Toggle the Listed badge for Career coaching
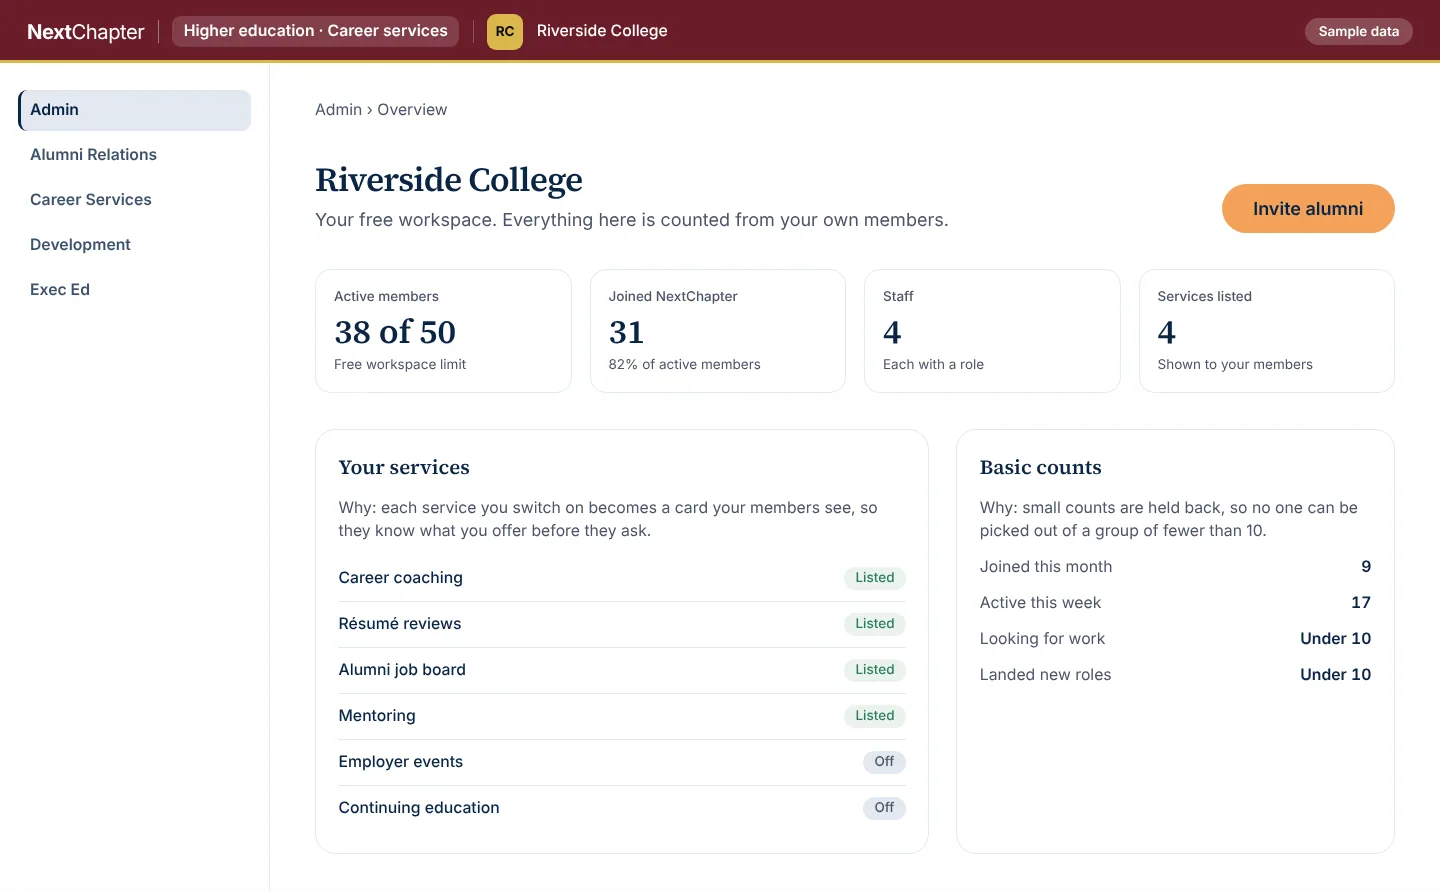 click(x=875, y=578)
